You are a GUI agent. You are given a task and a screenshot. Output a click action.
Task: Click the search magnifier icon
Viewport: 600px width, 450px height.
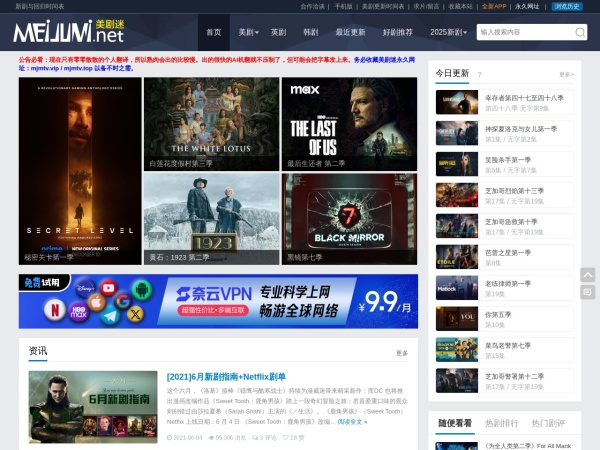(580, 33)
